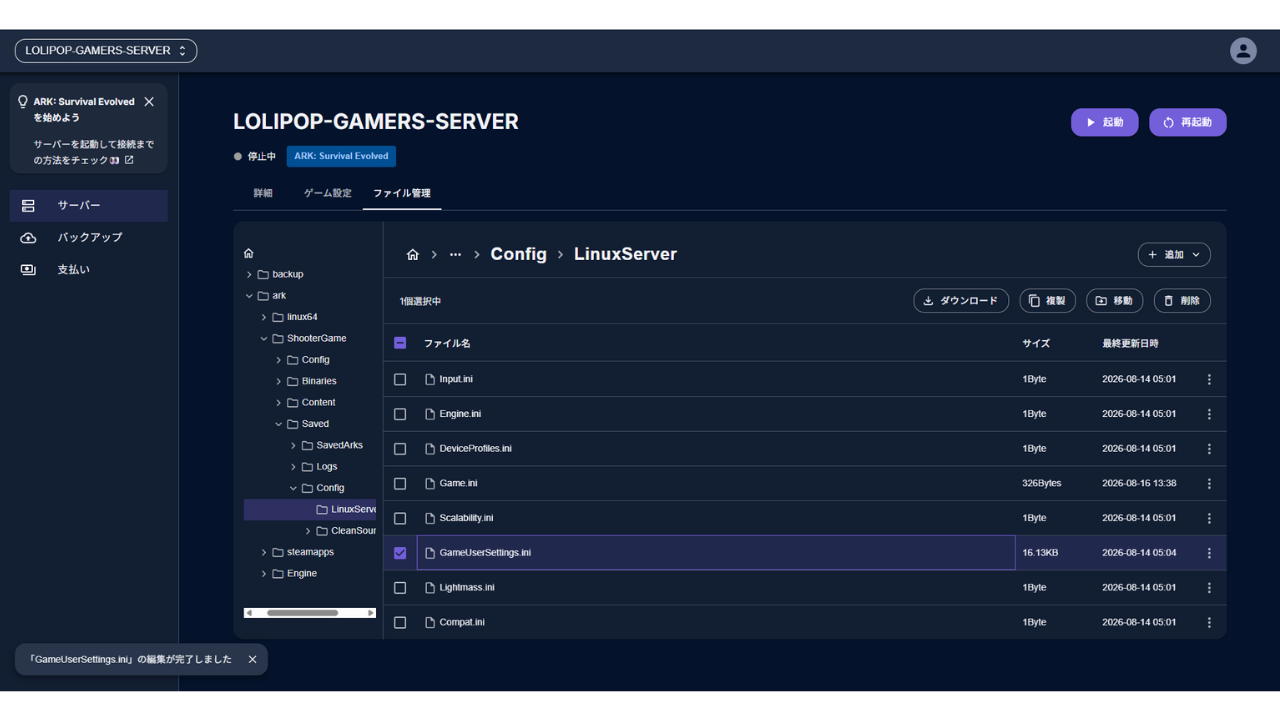Open the external link icon in the tip card

(129, 160)
